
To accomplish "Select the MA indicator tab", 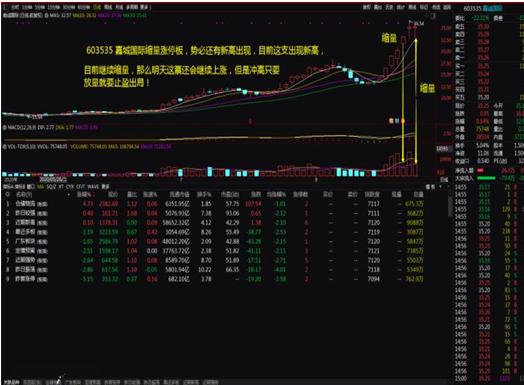I will click(40, 187).
